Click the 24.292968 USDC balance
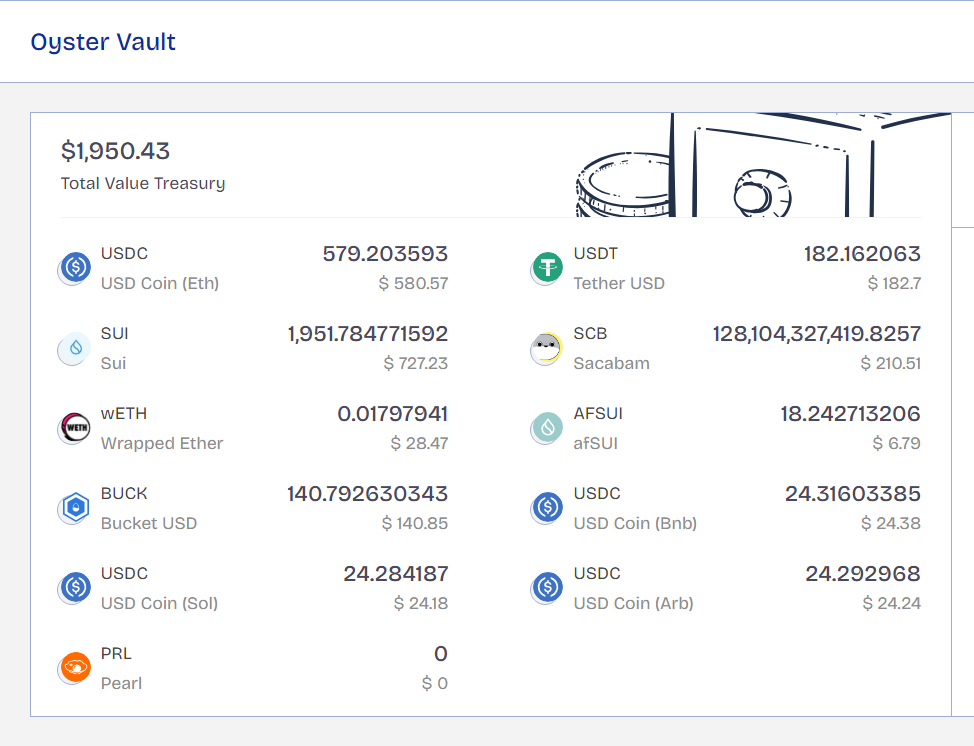Image resolution: width=974 pixels, height=746 pixels. pos(863,574)
